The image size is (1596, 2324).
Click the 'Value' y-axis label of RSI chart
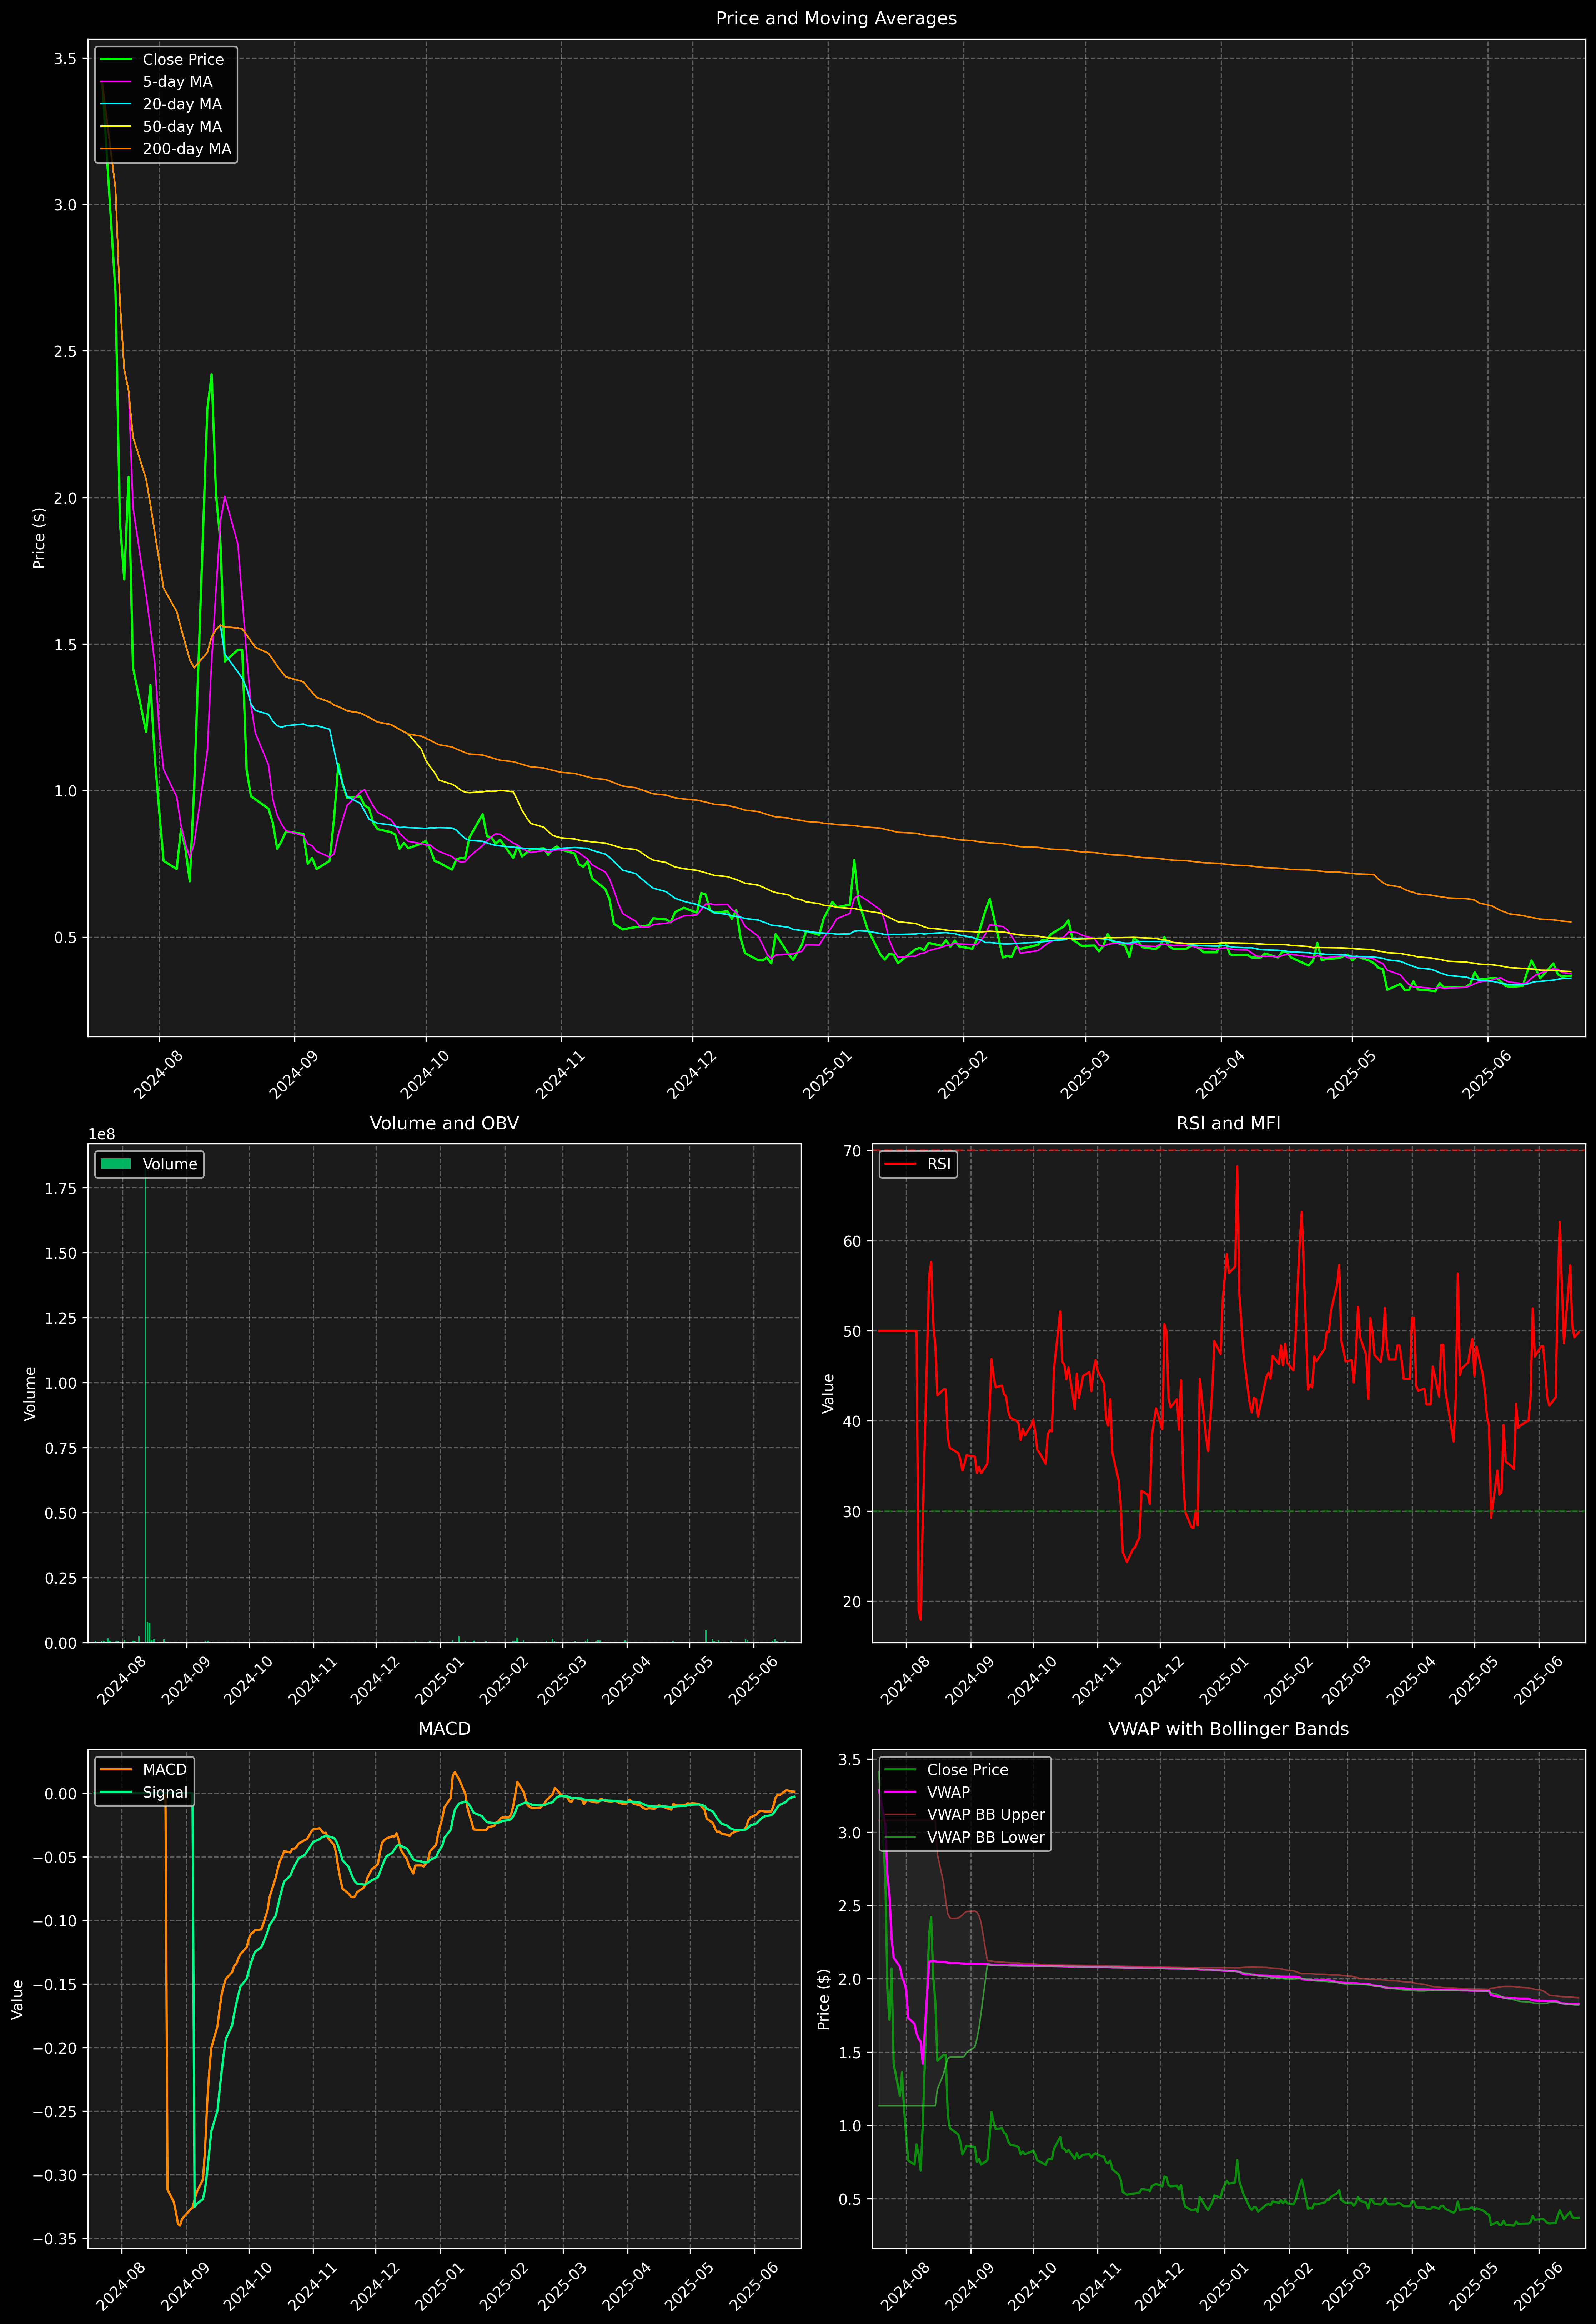tap(828, 1393)
